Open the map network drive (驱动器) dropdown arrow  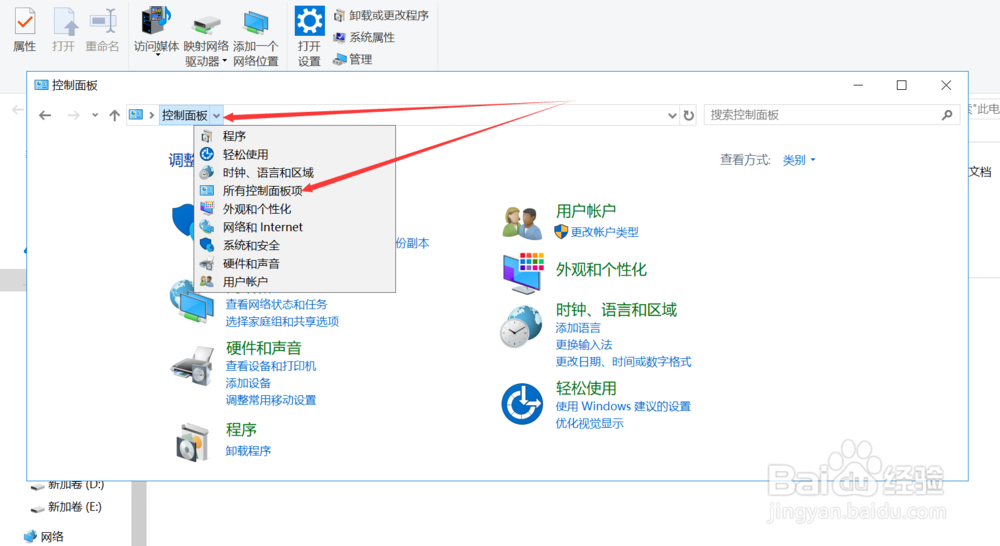(x=225, y=62)
